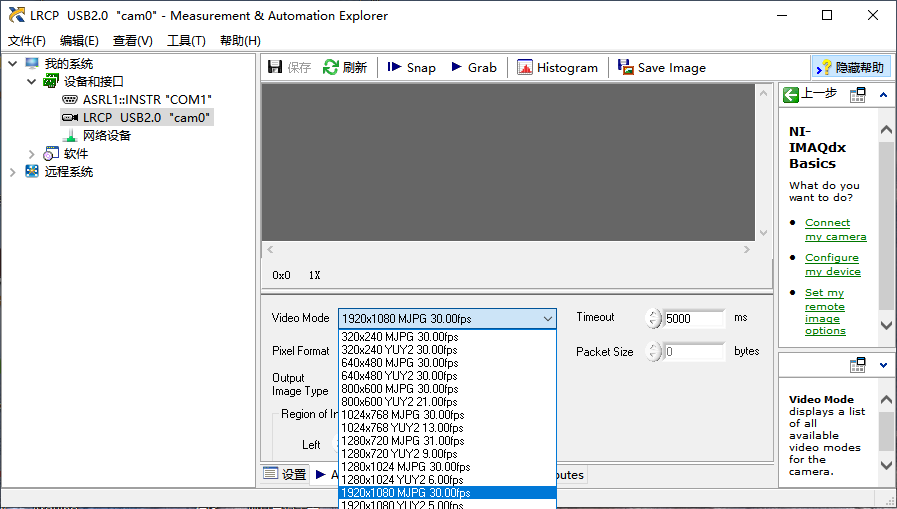
Task: Select 1280x1024 YUY2 6.00fps video mode
Action: [447, 479]
